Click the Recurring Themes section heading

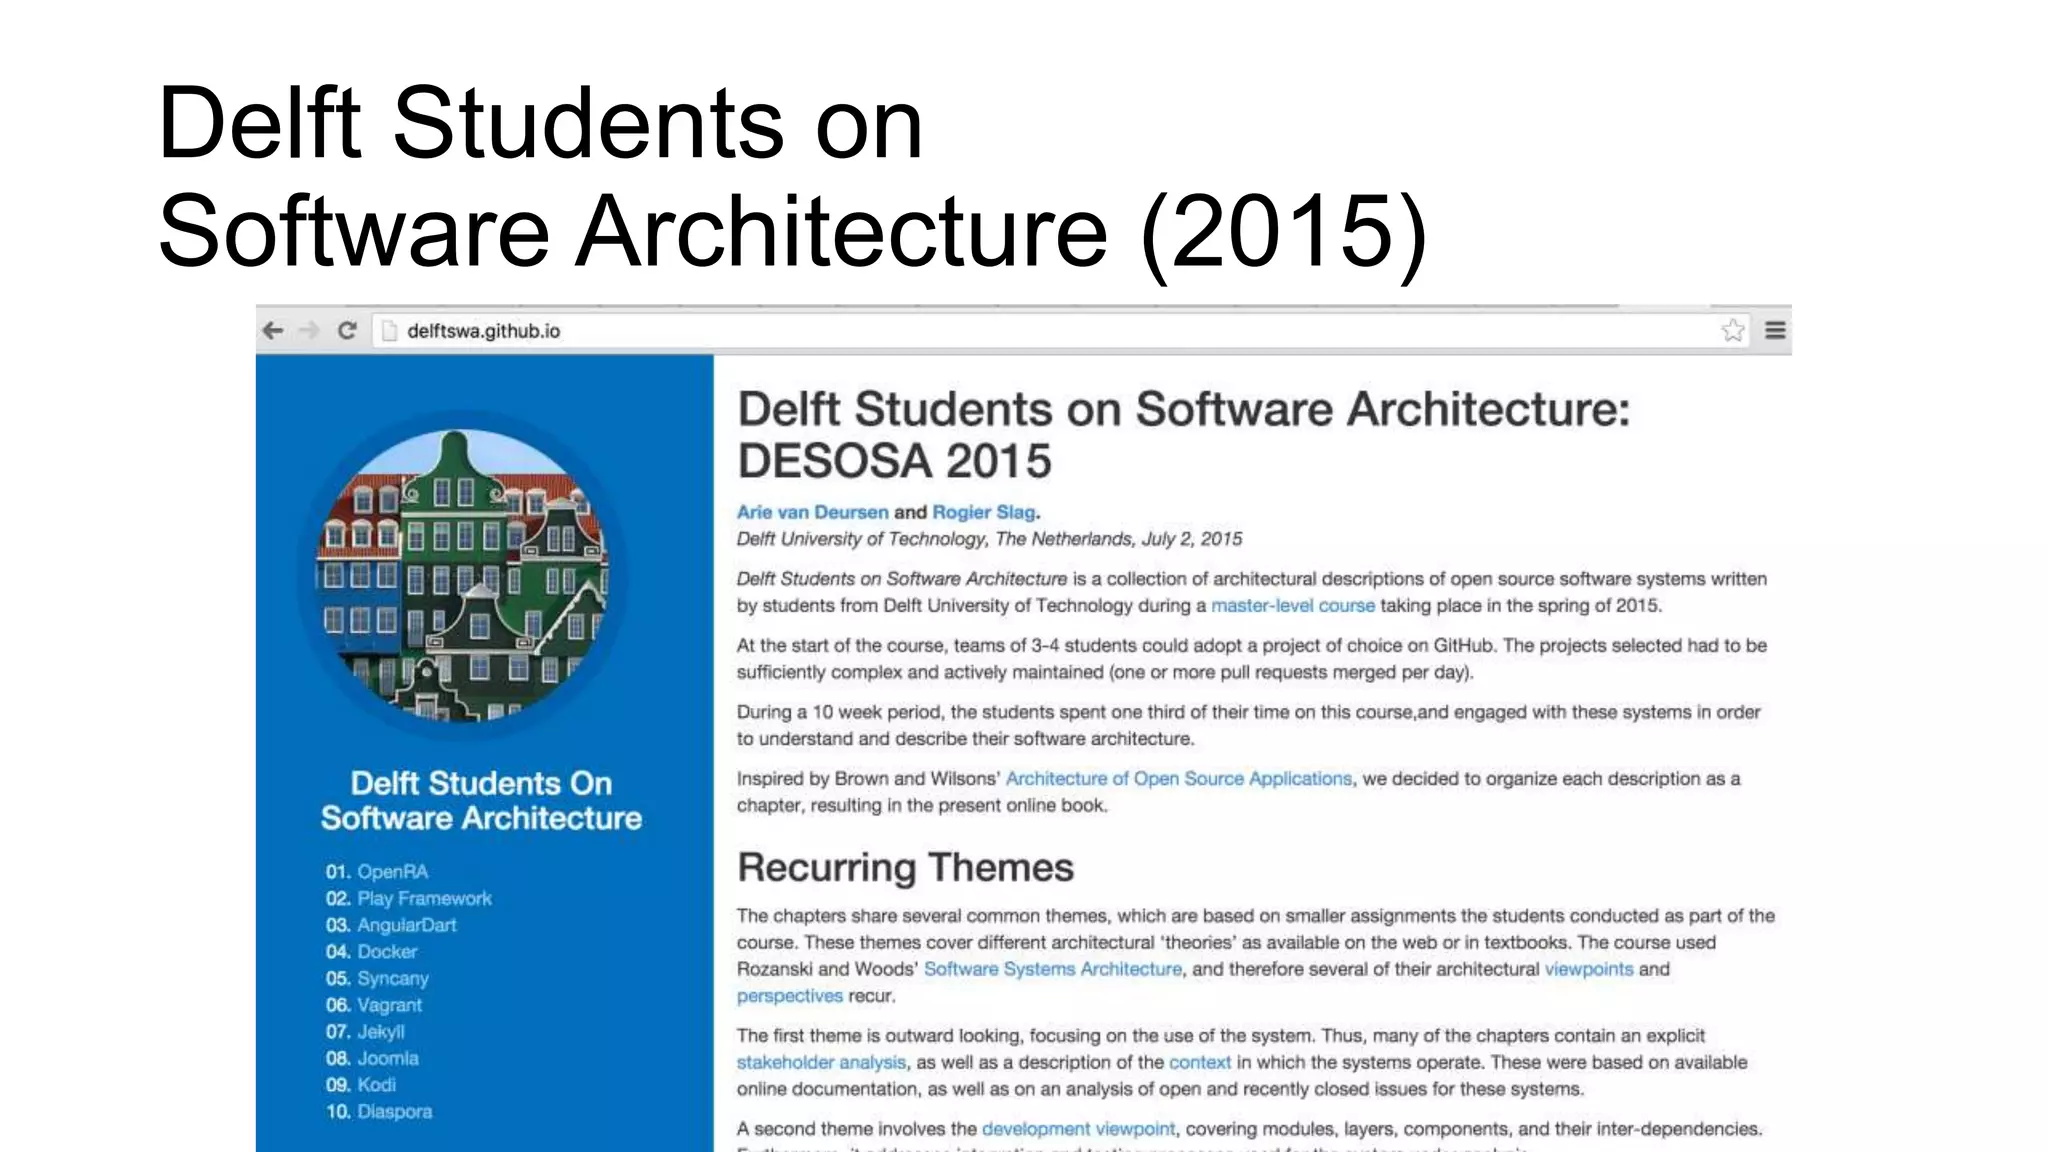tap(905, 867)
